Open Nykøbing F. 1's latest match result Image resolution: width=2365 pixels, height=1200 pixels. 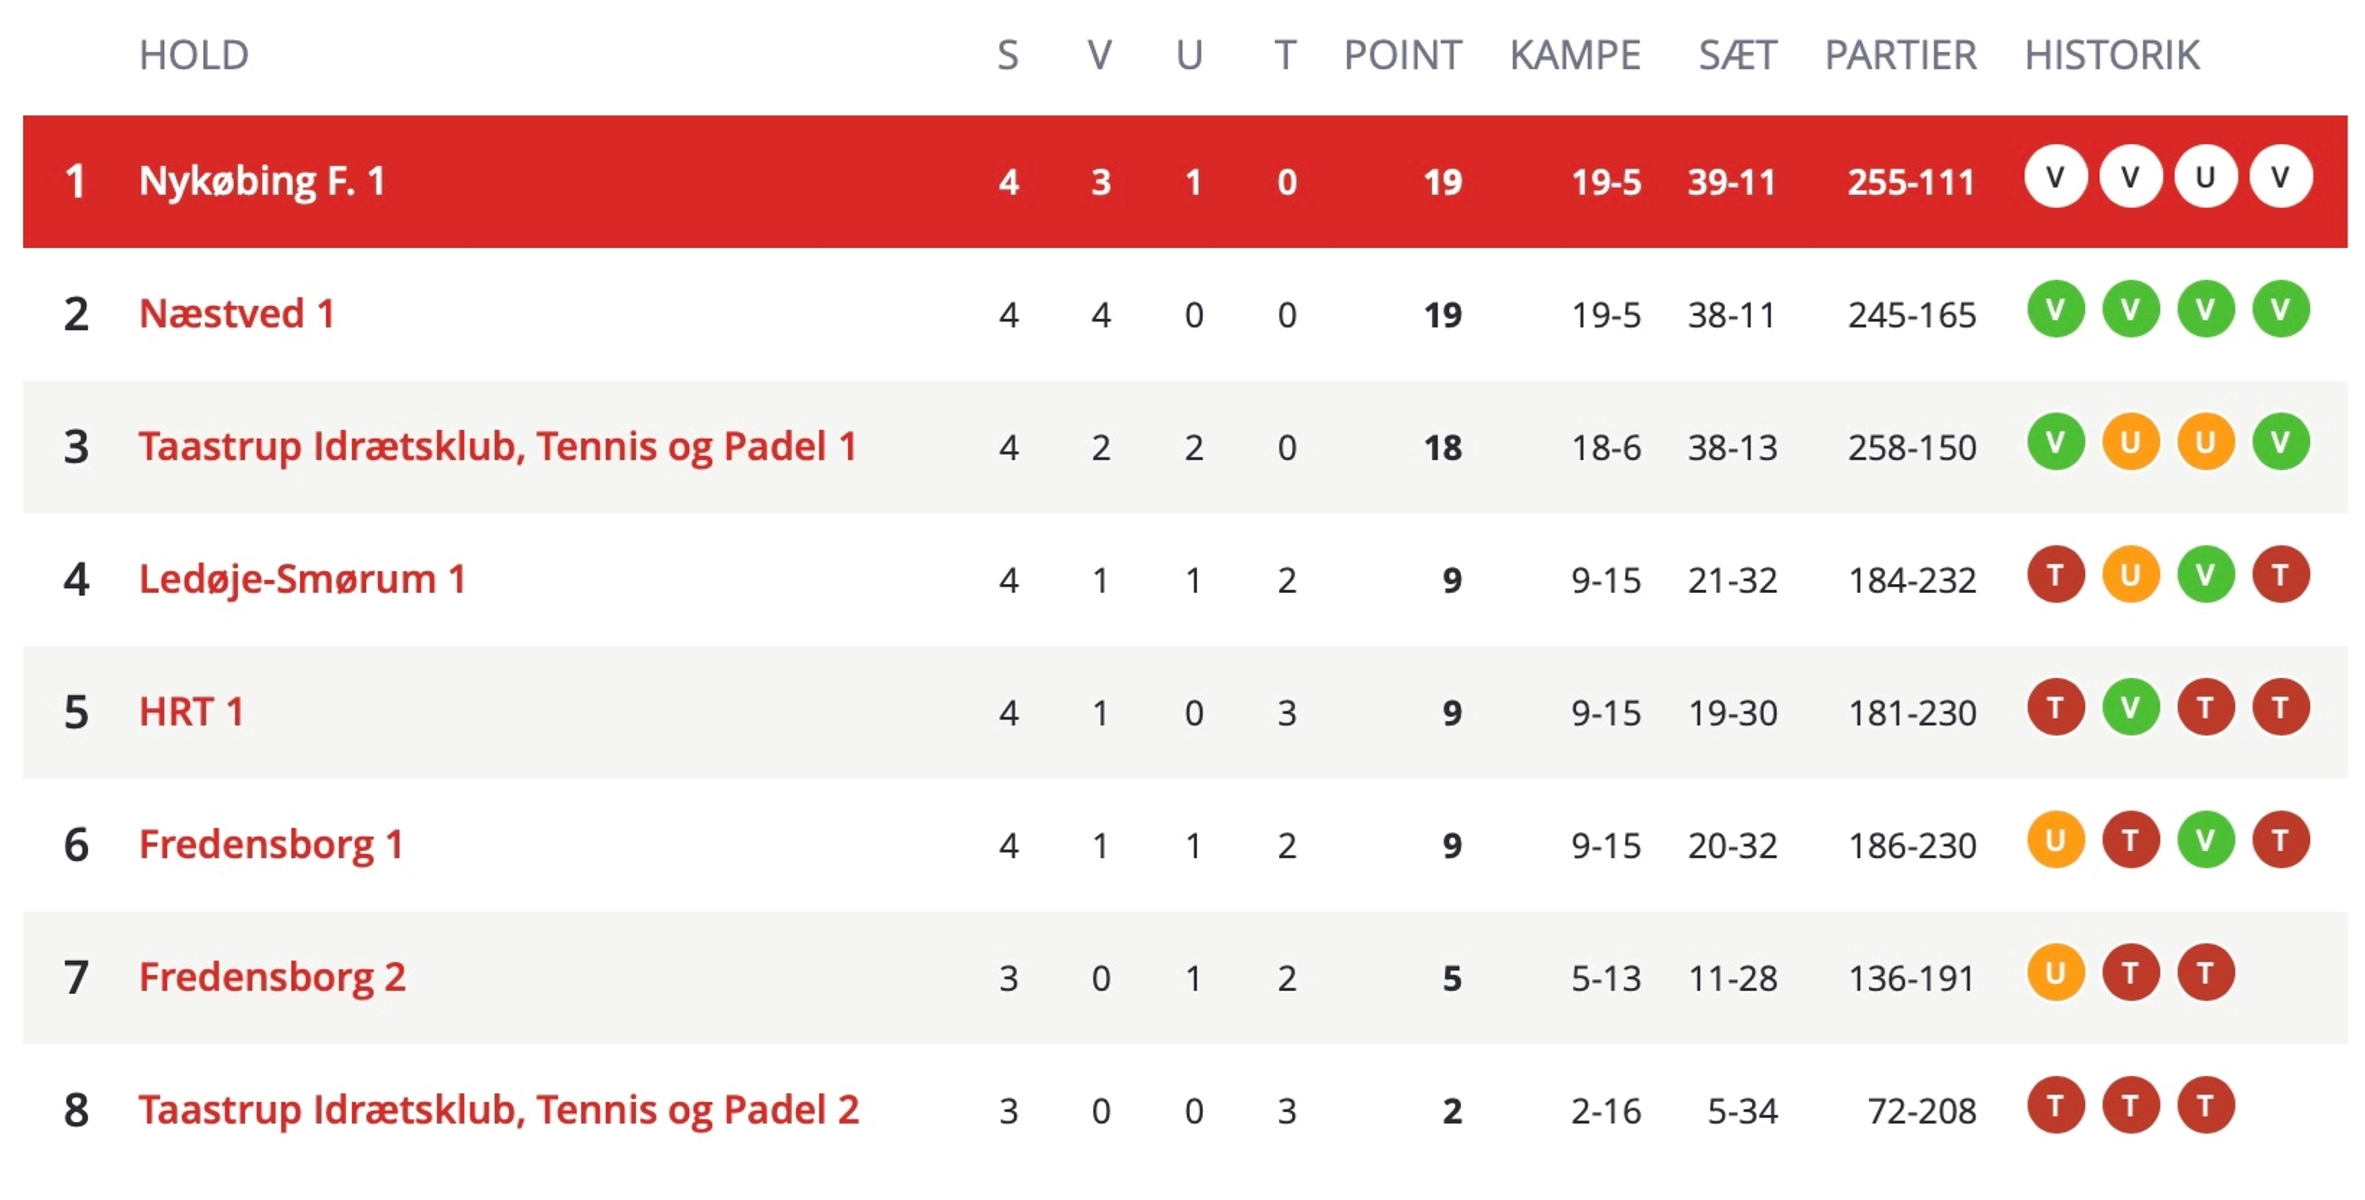click(x=2280, y=177)
